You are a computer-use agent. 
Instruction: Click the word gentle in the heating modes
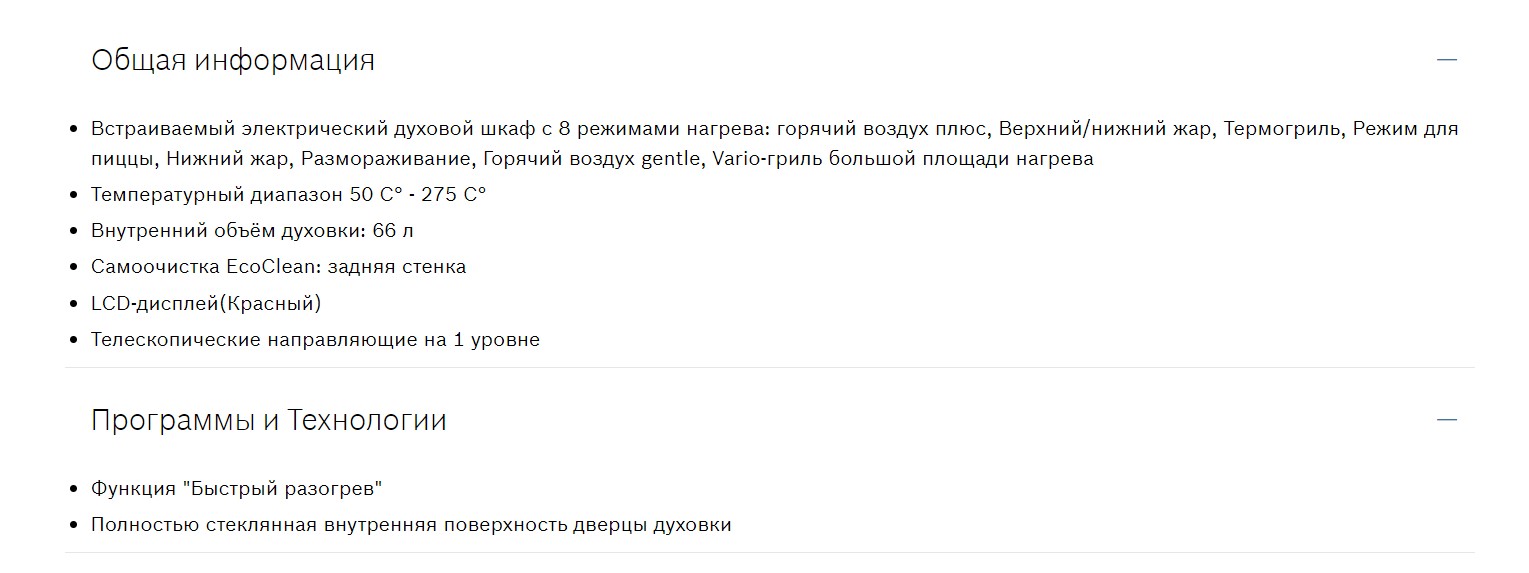pos(671,159)
